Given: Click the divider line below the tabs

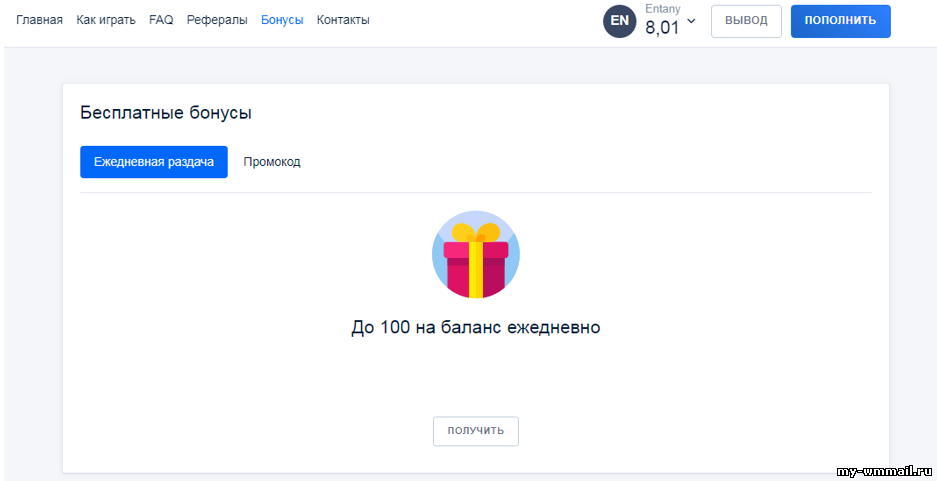Looking at the screenshot, I should [x=476, y=192].
